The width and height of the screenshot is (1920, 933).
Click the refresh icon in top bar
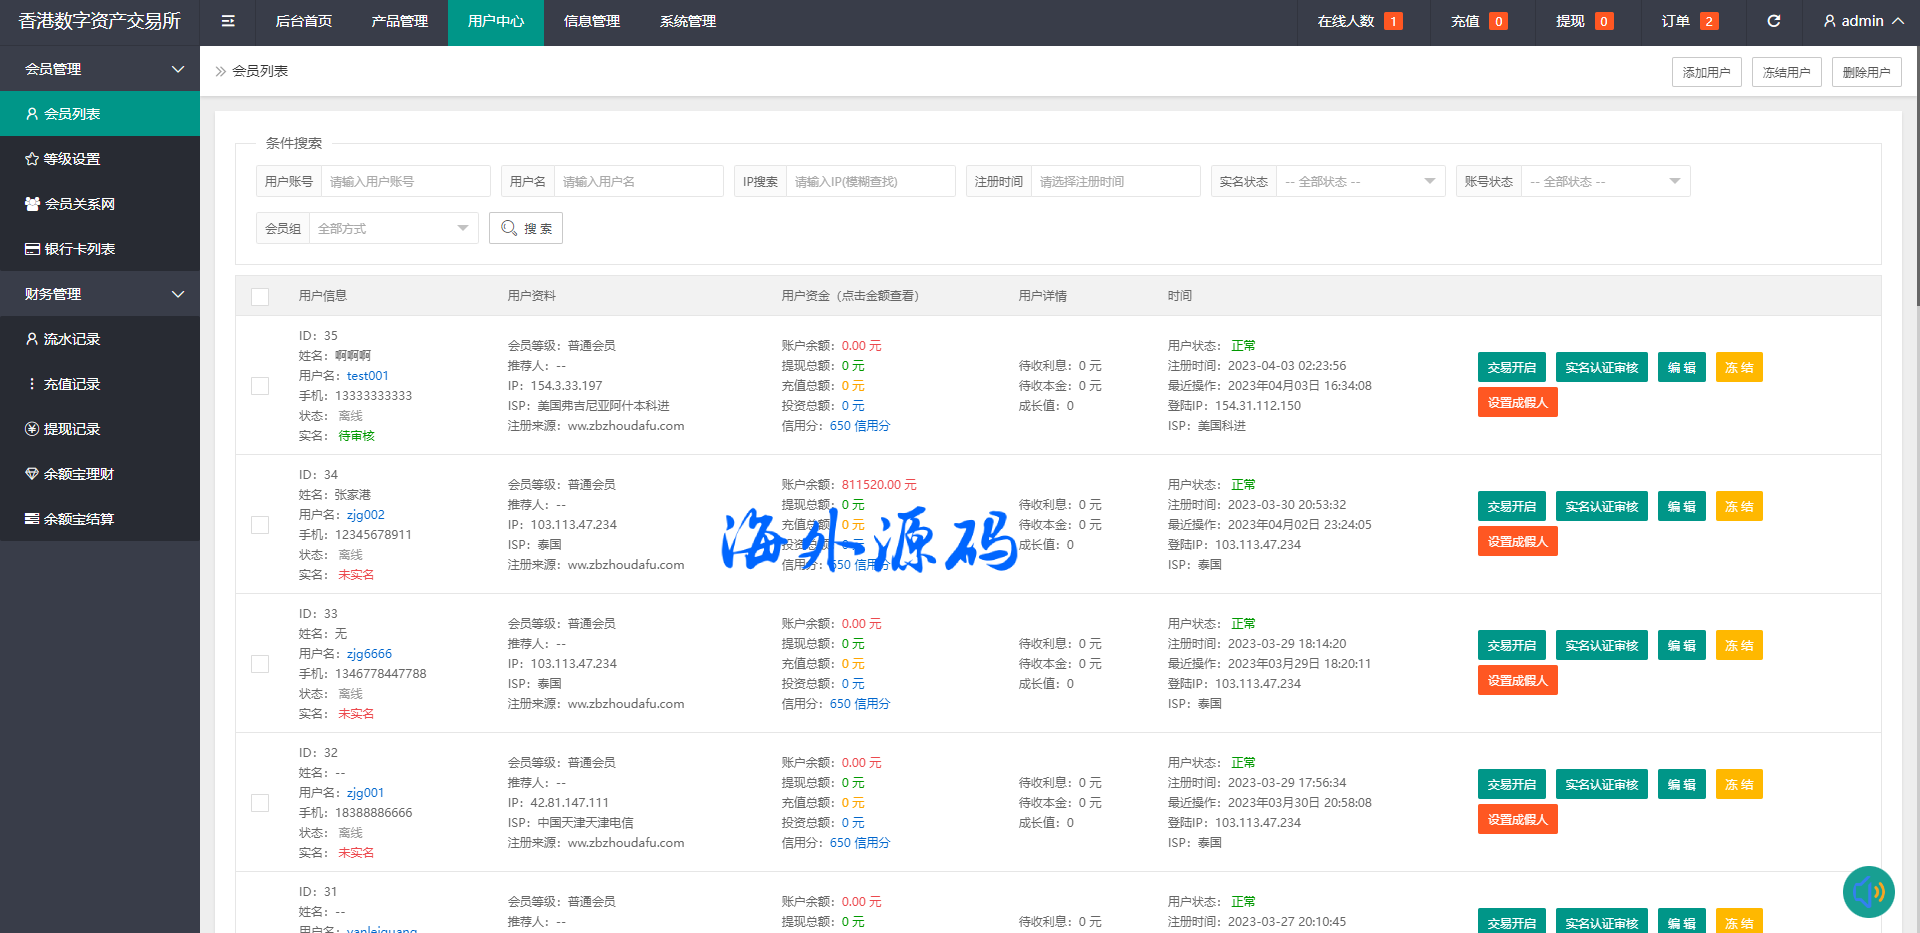[1773, 21]
